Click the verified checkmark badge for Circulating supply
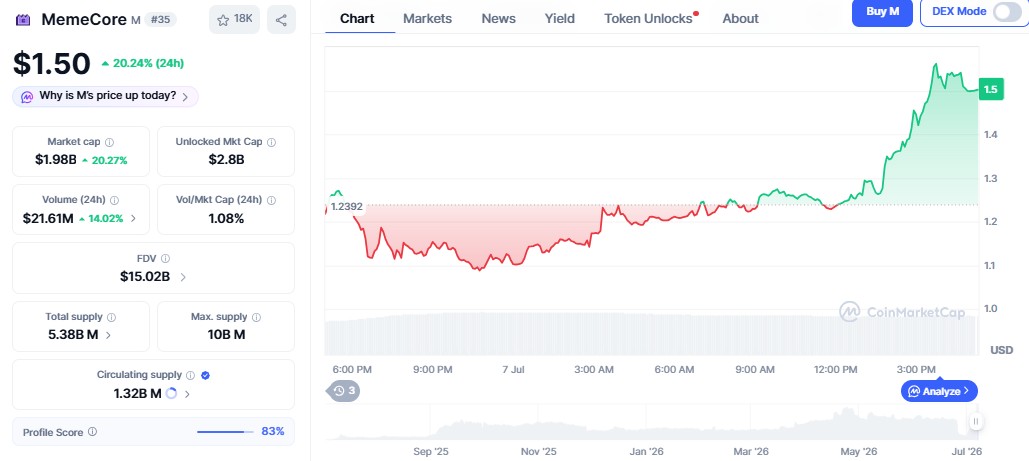The width and height of the screenshot is (1029, 461). click(x=205, y=376)
